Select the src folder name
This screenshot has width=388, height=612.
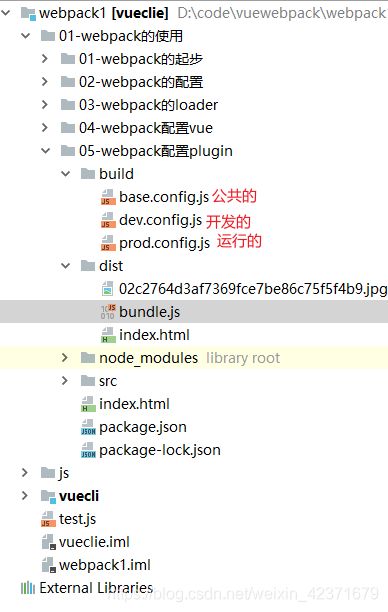click(108, 381)
